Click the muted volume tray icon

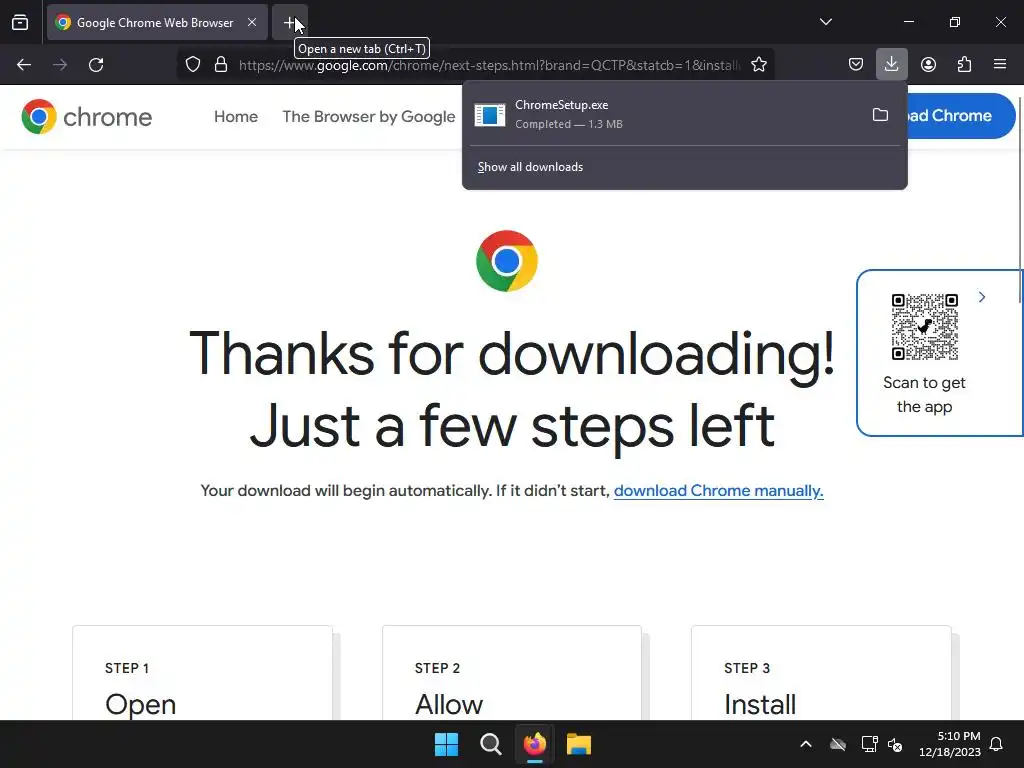point(895,744)
